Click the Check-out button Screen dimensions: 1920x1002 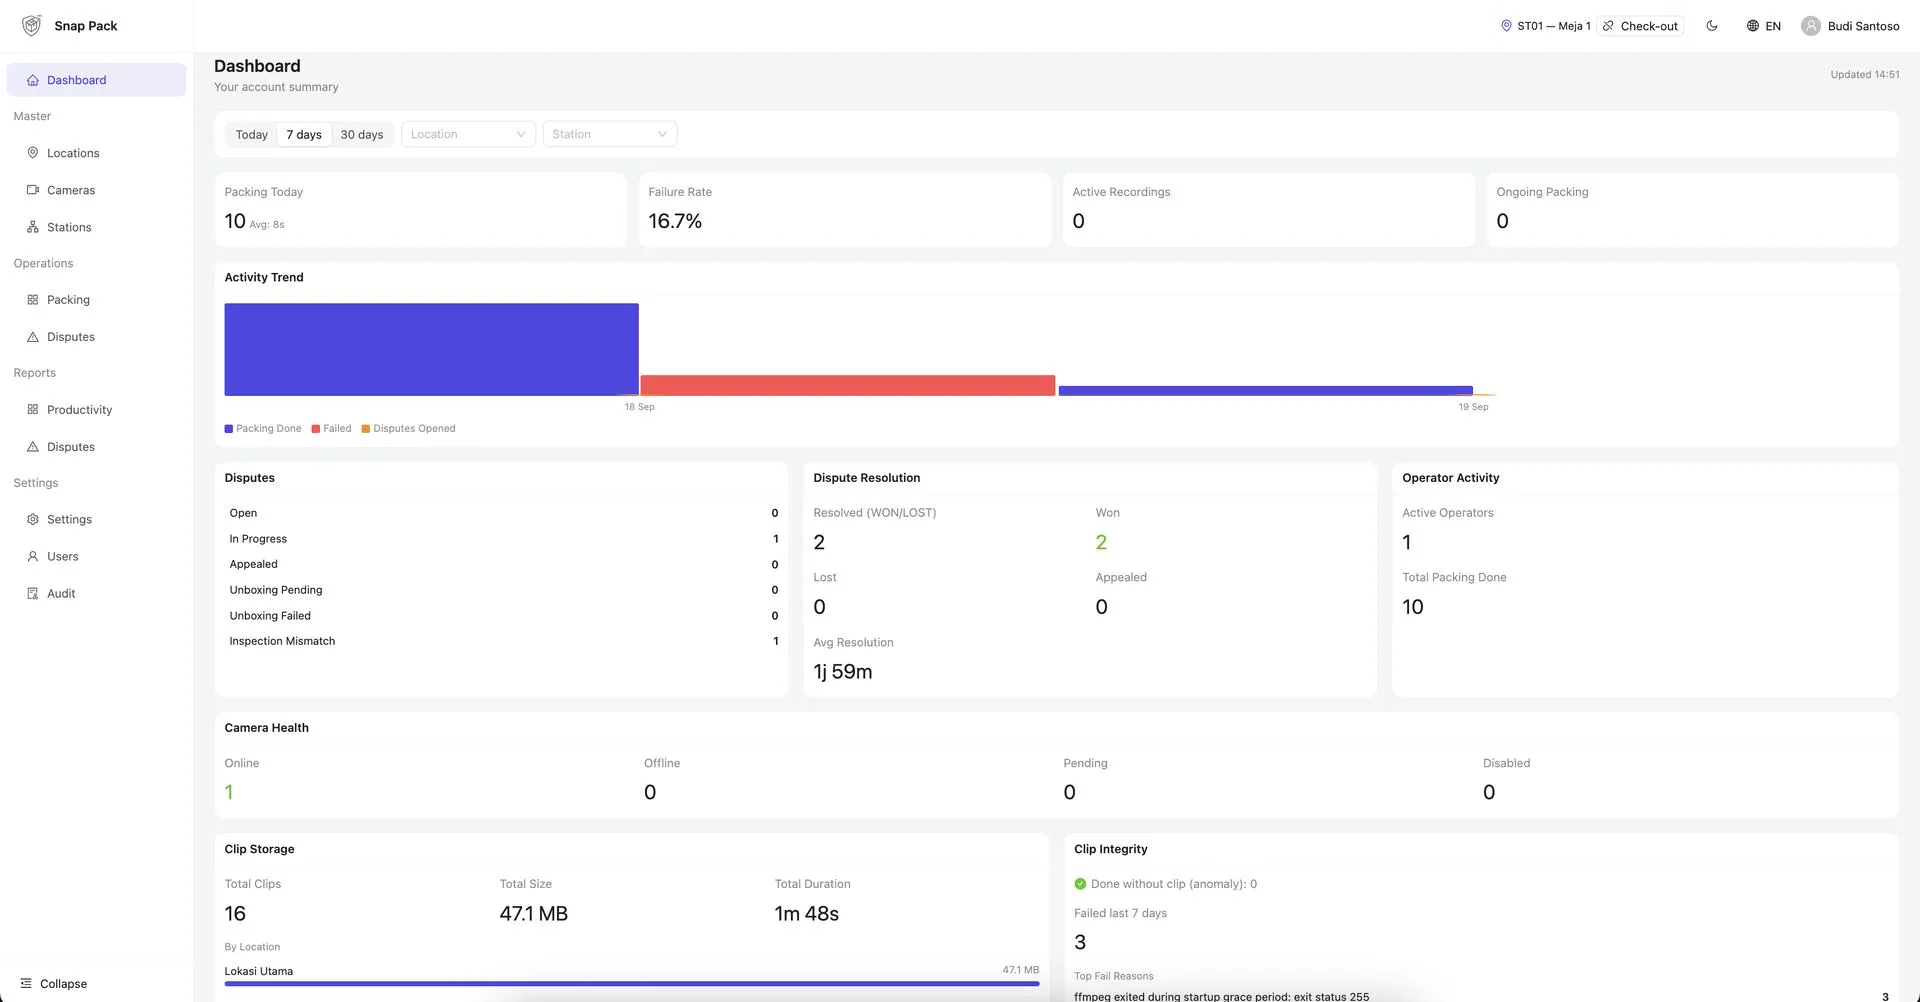[1640, 26]
